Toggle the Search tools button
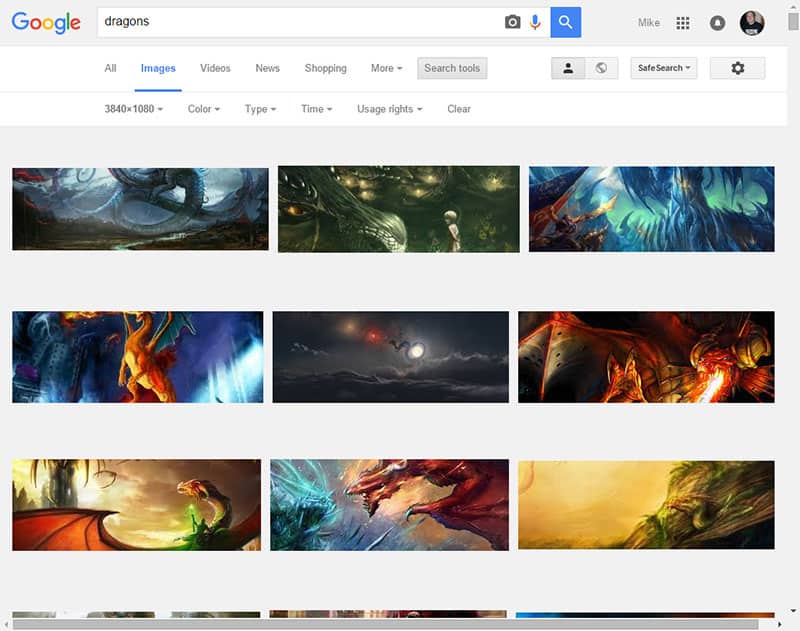 pos(452,68)
